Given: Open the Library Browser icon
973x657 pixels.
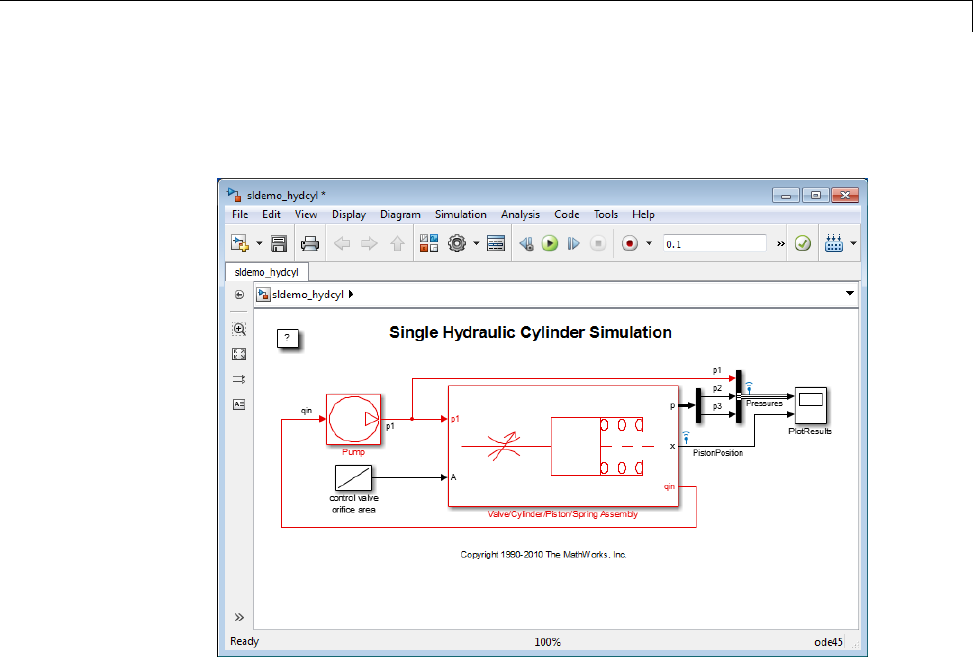Looking at the screenshot, I should tap(429, 243).
